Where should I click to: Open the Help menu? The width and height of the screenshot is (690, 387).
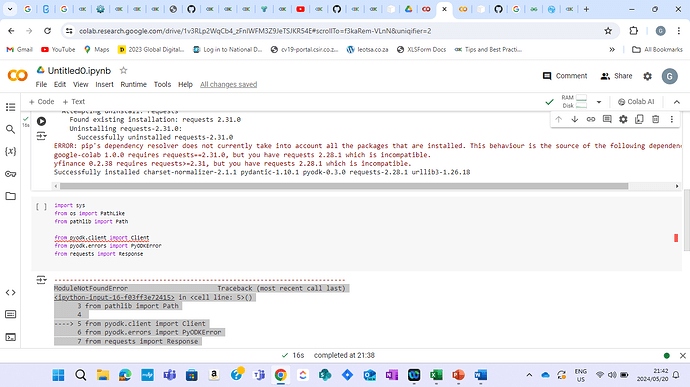pos(185,85)
